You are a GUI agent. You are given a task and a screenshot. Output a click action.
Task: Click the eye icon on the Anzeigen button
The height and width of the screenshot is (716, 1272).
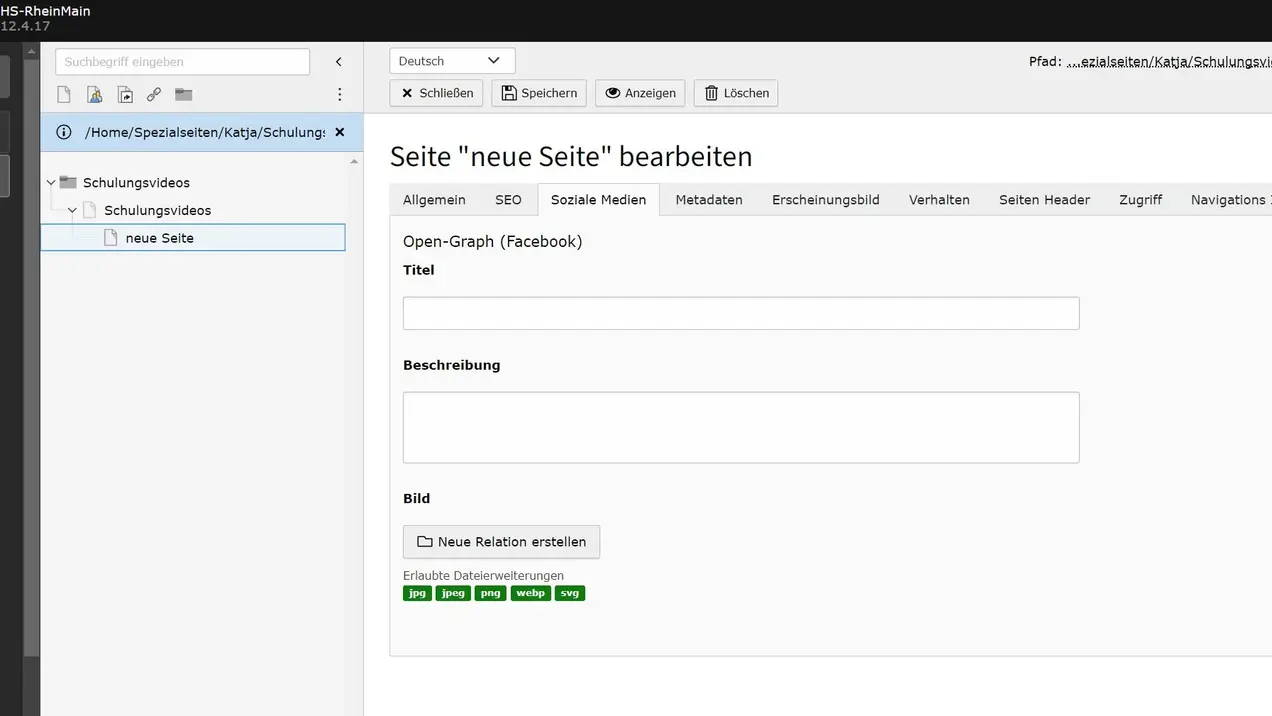coord(612,93)
